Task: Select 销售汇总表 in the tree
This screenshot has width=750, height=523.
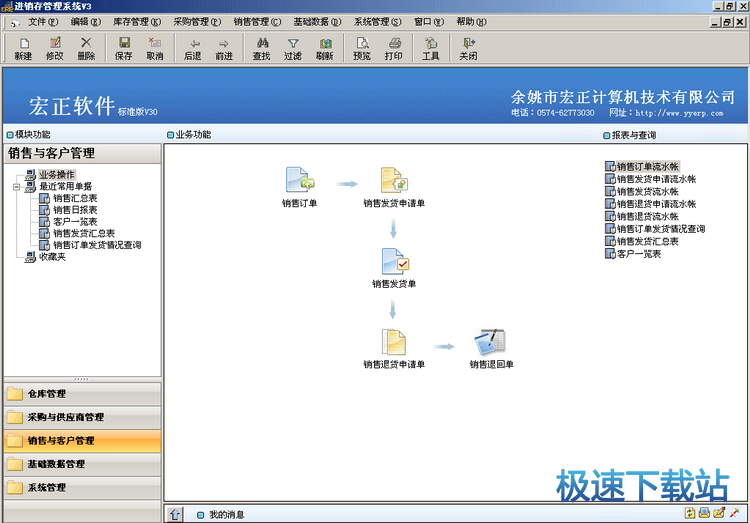Action: pos(75,198)
